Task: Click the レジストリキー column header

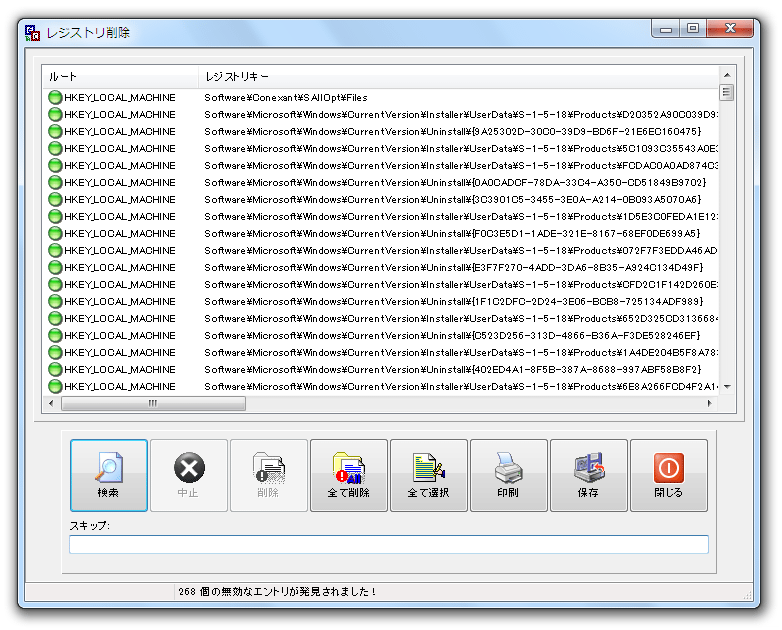Action: coord(458,77)
